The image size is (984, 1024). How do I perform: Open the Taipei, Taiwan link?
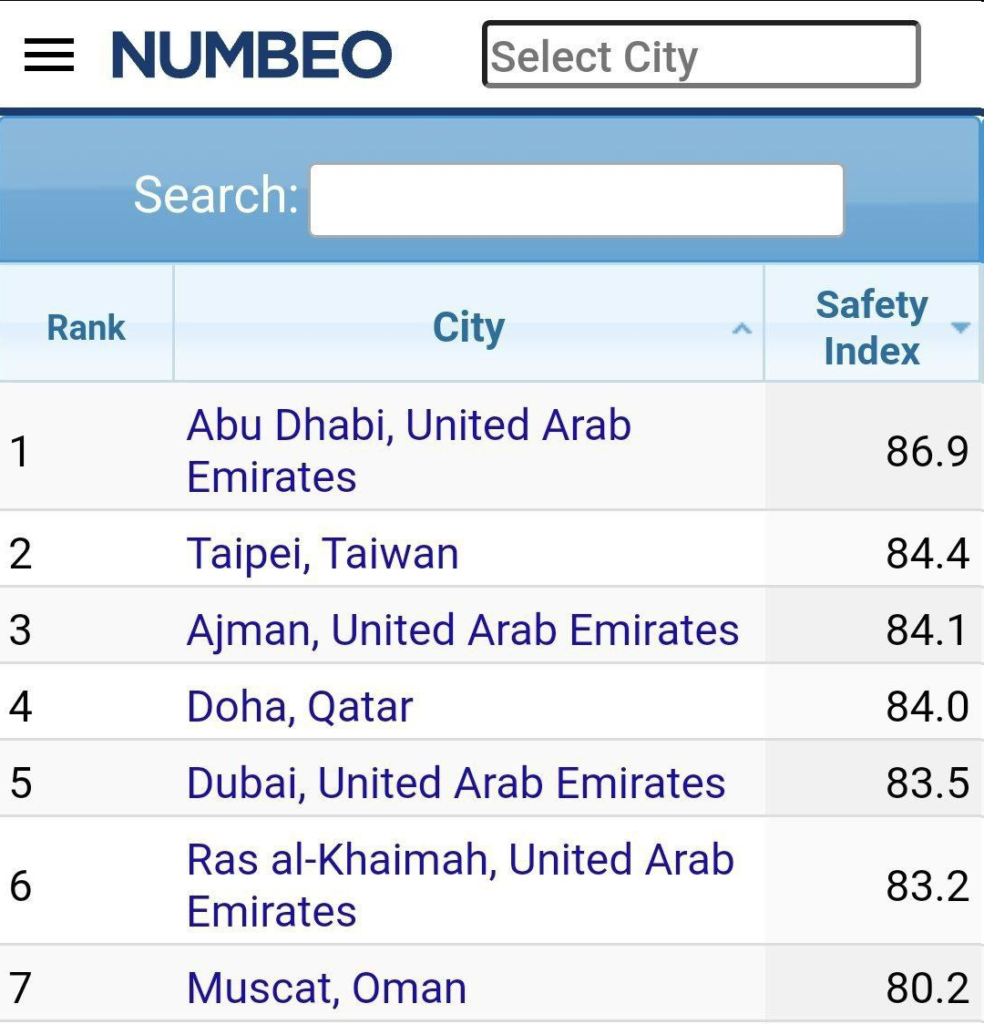323,554
